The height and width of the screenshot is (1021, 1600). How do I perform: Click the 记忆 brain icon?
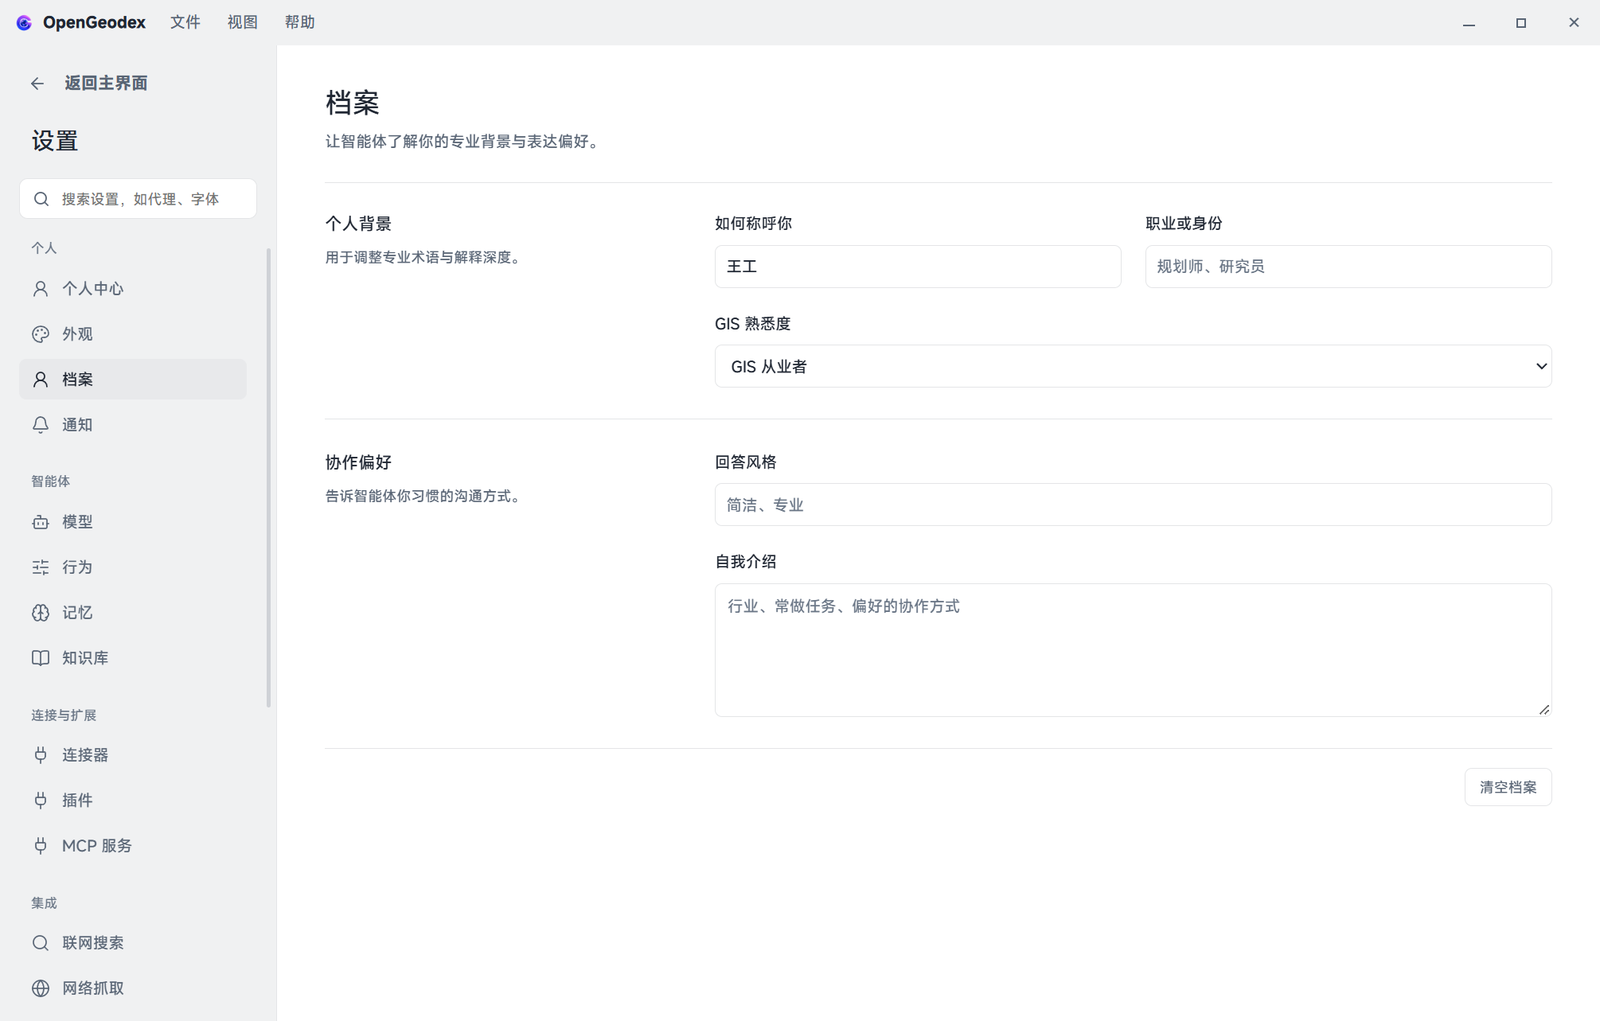40,613
